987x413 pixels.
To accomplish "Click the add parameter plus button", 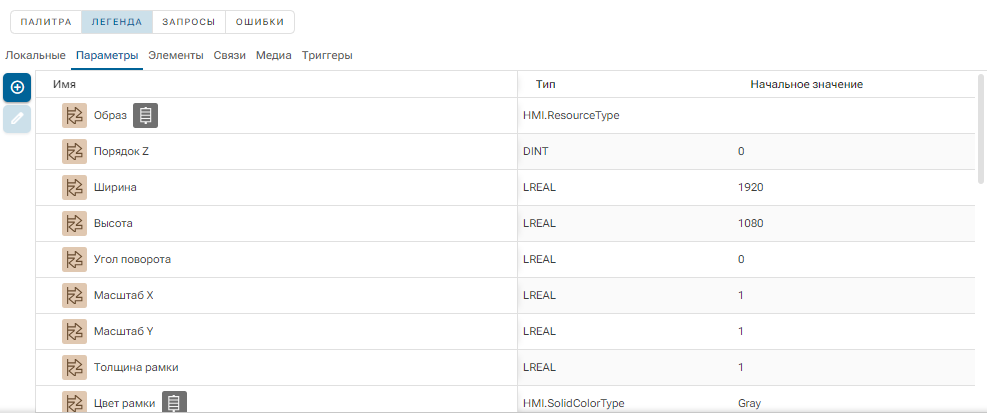I will tap(17, 87).
